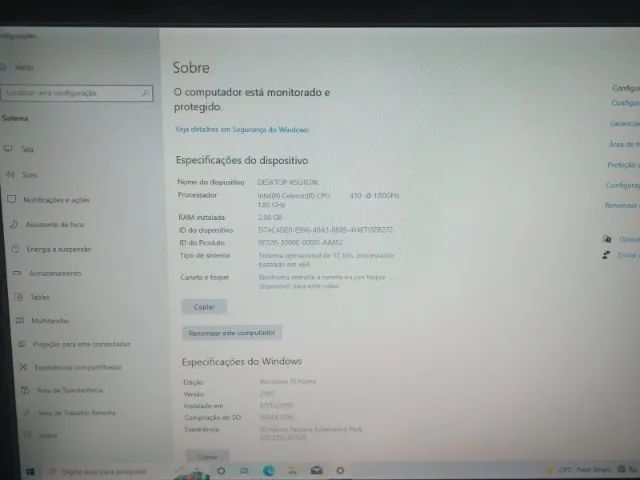The image size is (640, 480).
Task: Click Copiar under Windows specifications
Action: click(x=207, y=457)
